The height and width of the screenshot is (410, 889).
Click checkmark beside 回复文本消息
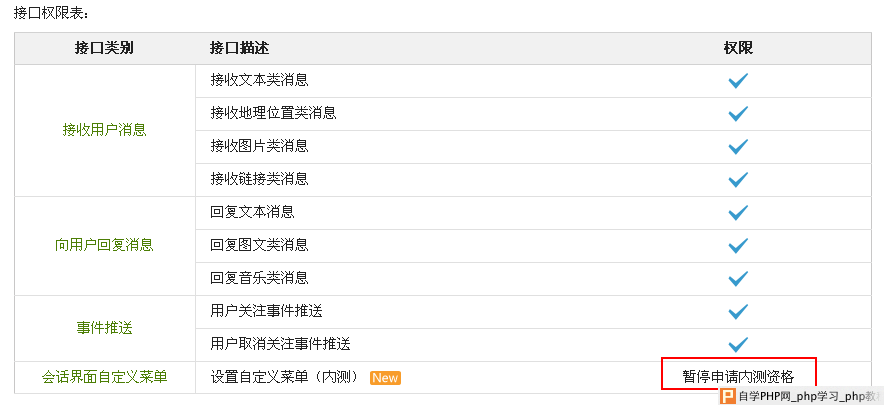coord(738,213)
